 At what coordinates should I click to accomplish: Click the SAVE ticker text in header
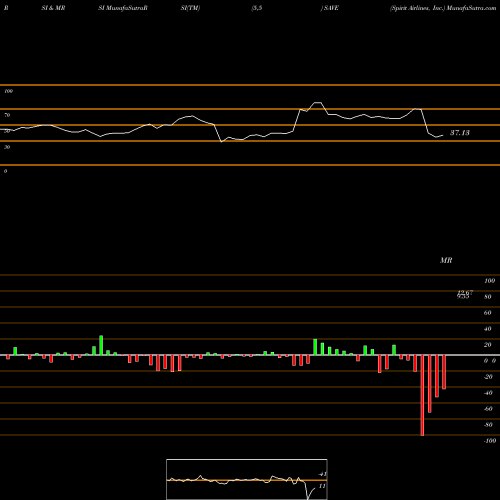tap(331, 8)
